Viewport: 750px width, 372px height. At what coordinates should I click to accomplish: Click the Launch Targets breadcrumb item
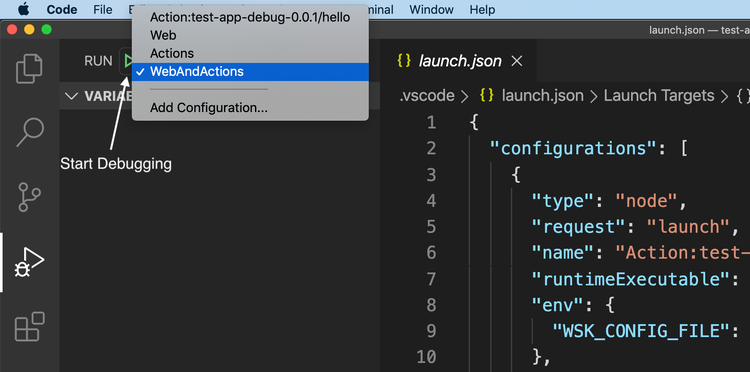(659, 96)
